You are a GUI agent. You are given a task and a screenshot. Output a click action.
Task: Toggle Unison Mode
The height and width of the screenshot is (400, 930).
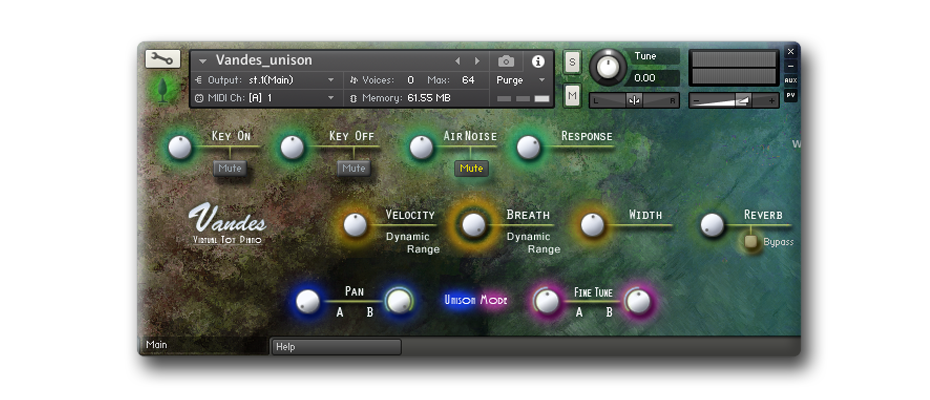point(476,300)
